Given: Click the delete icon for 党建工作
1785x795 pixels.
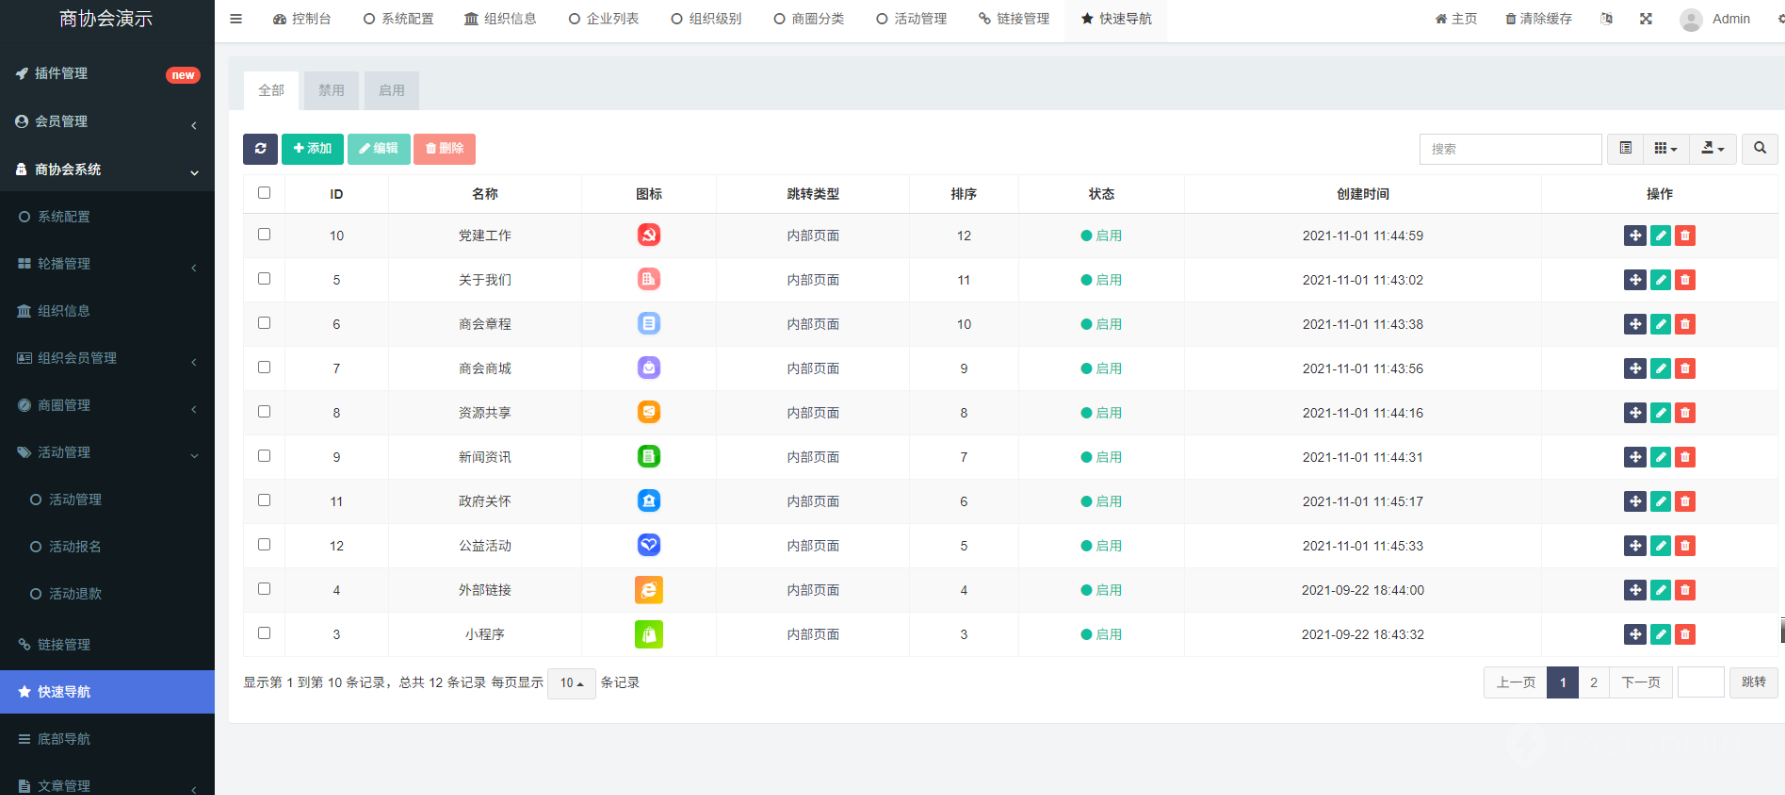Looking at the screenshot, I should [x=1685, y=236].
